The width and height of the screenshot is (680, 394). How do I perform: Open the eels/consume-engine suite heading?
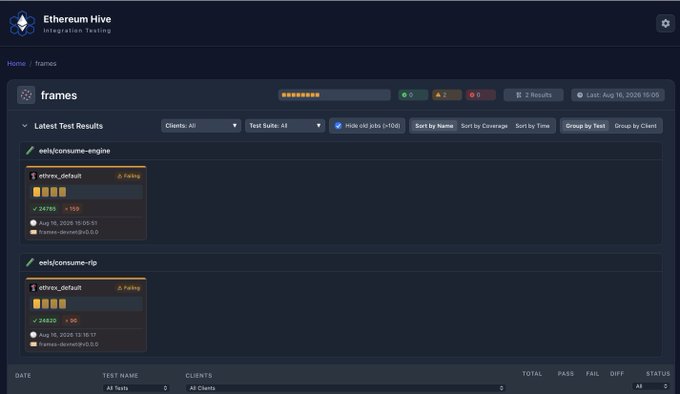[74, 150]
